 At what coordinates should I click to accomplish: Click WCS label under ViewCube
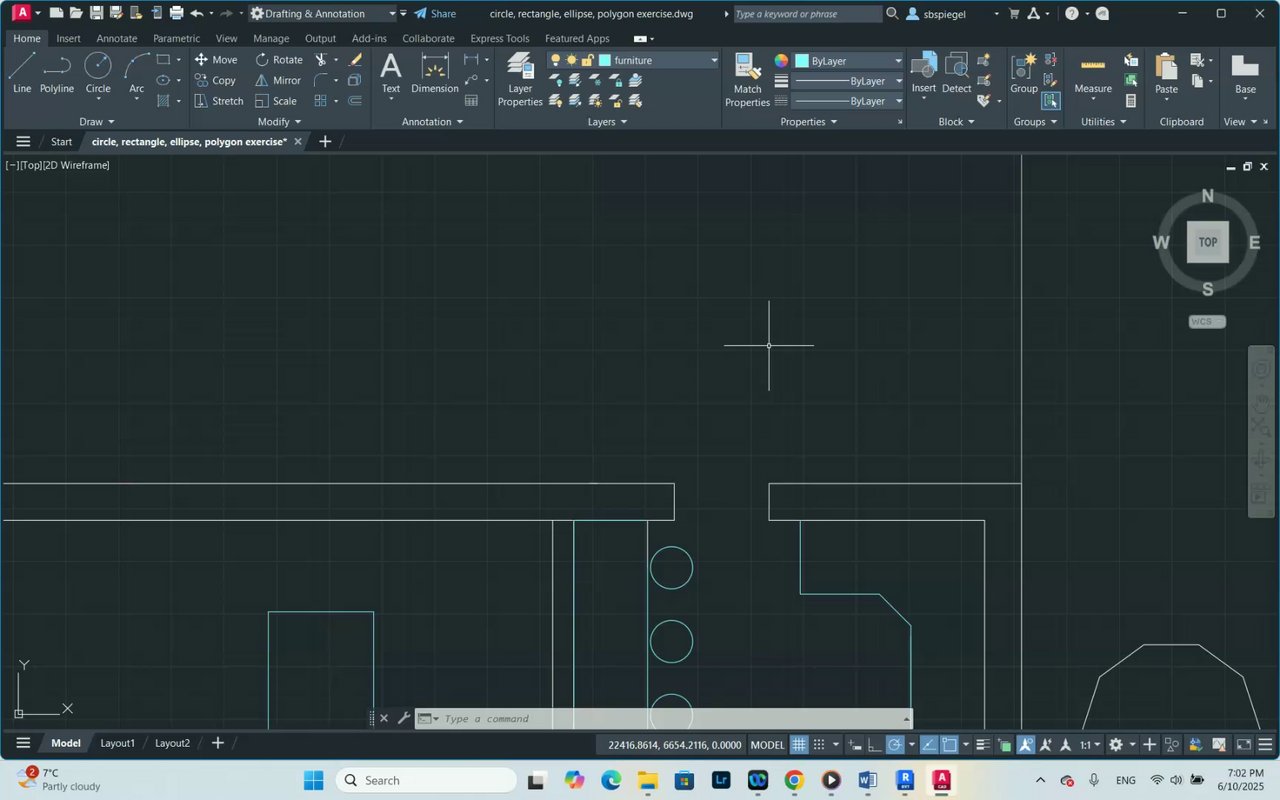coord(1207,321)
